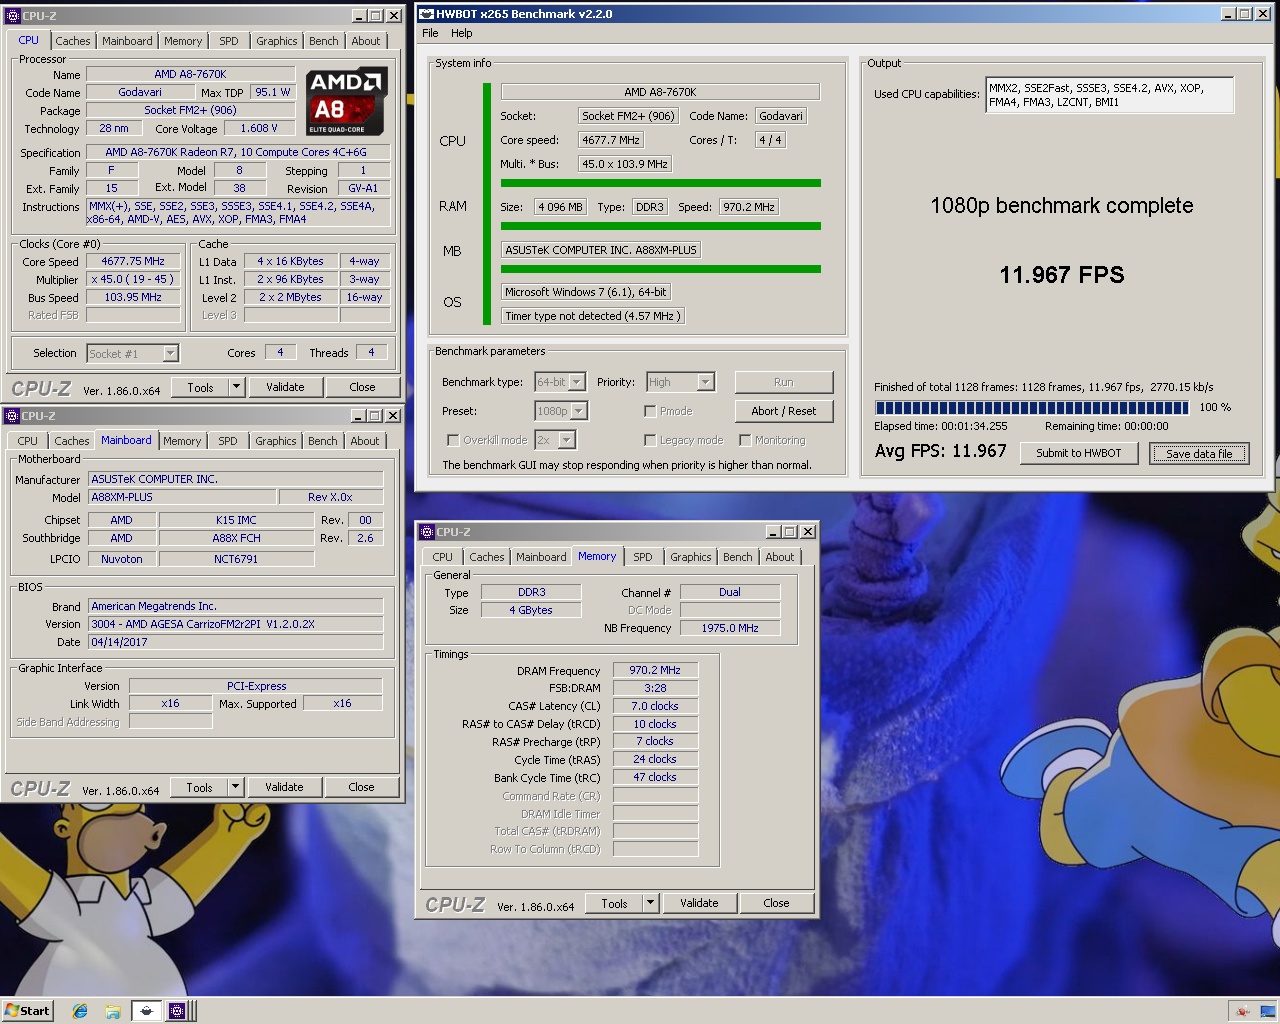Expand the Tools arrow in the CPU window
The width and height of the screenshot is (1280, 1024).
[x=236, y=387]
